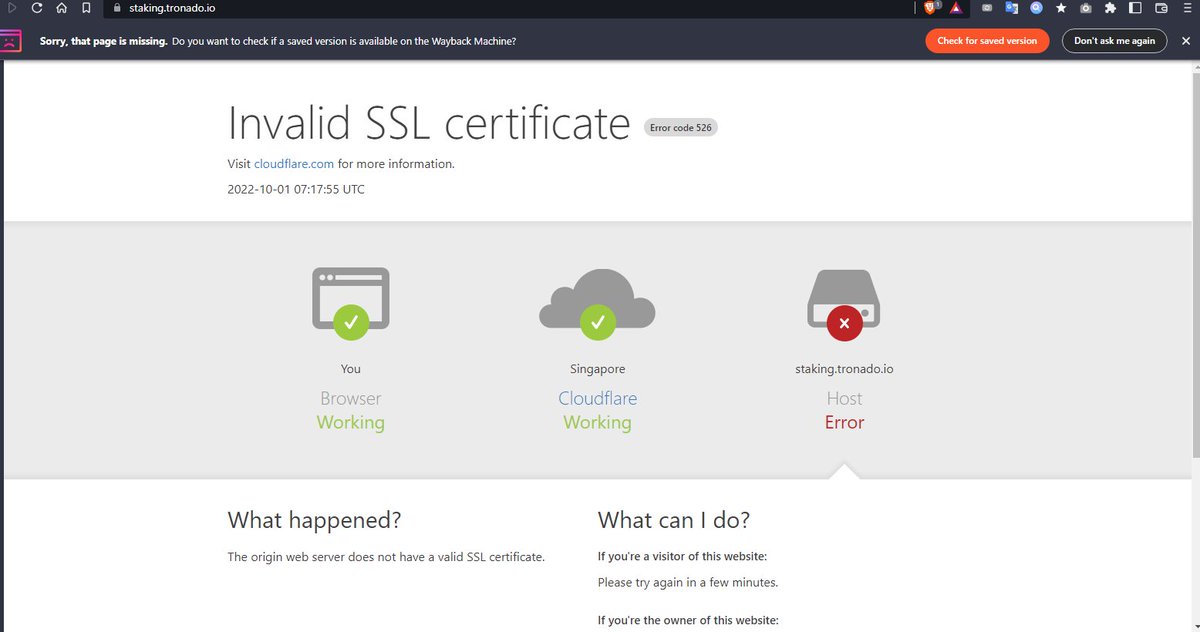1200x632 pixels.
Task: Click the white star extension icon
Action: pos(1061,8)
